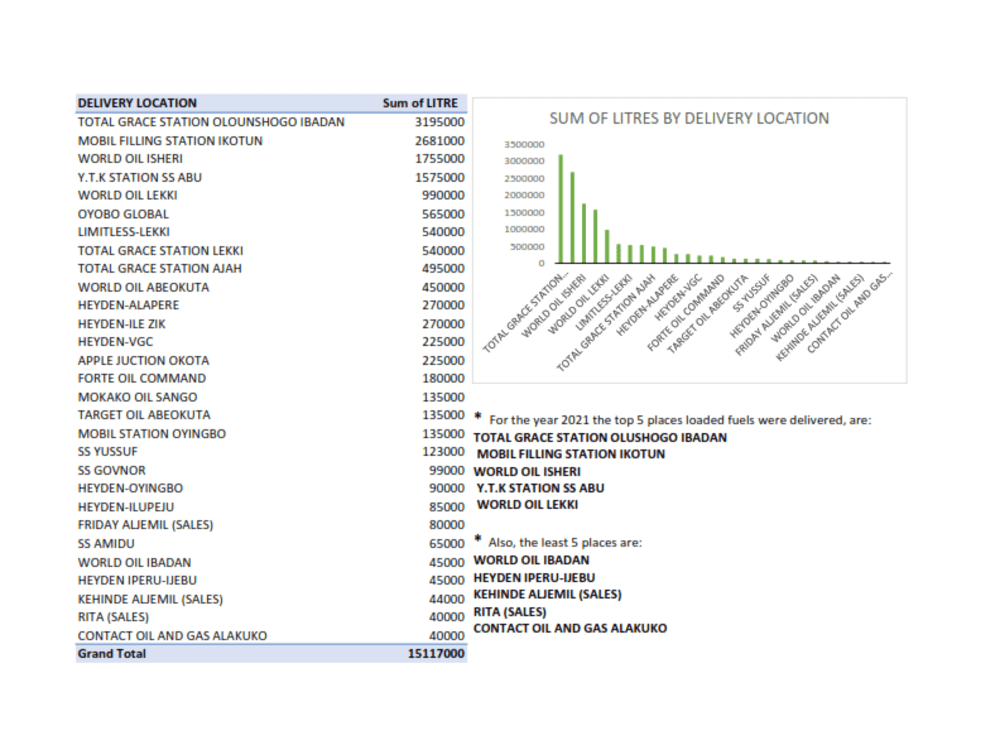Screen dimensions: 1000x750
Task: Select the value 123000
Action: pyautogui.click(x=443, y=452)
